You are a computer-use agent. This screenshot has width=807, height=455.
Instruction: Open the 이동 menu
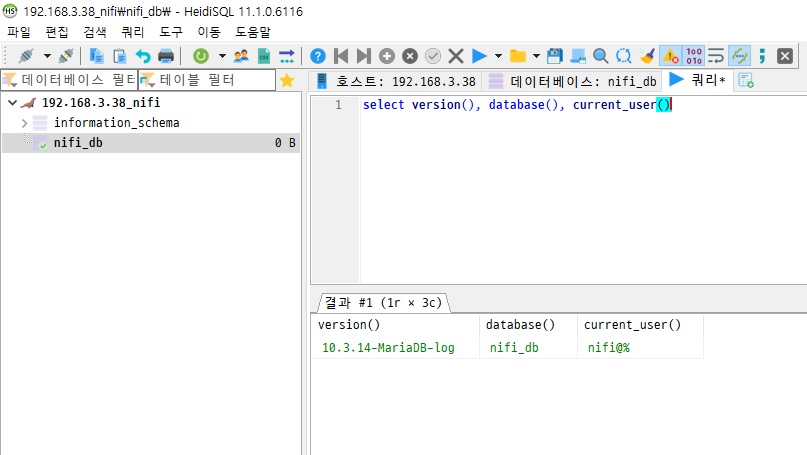[209, 32]
